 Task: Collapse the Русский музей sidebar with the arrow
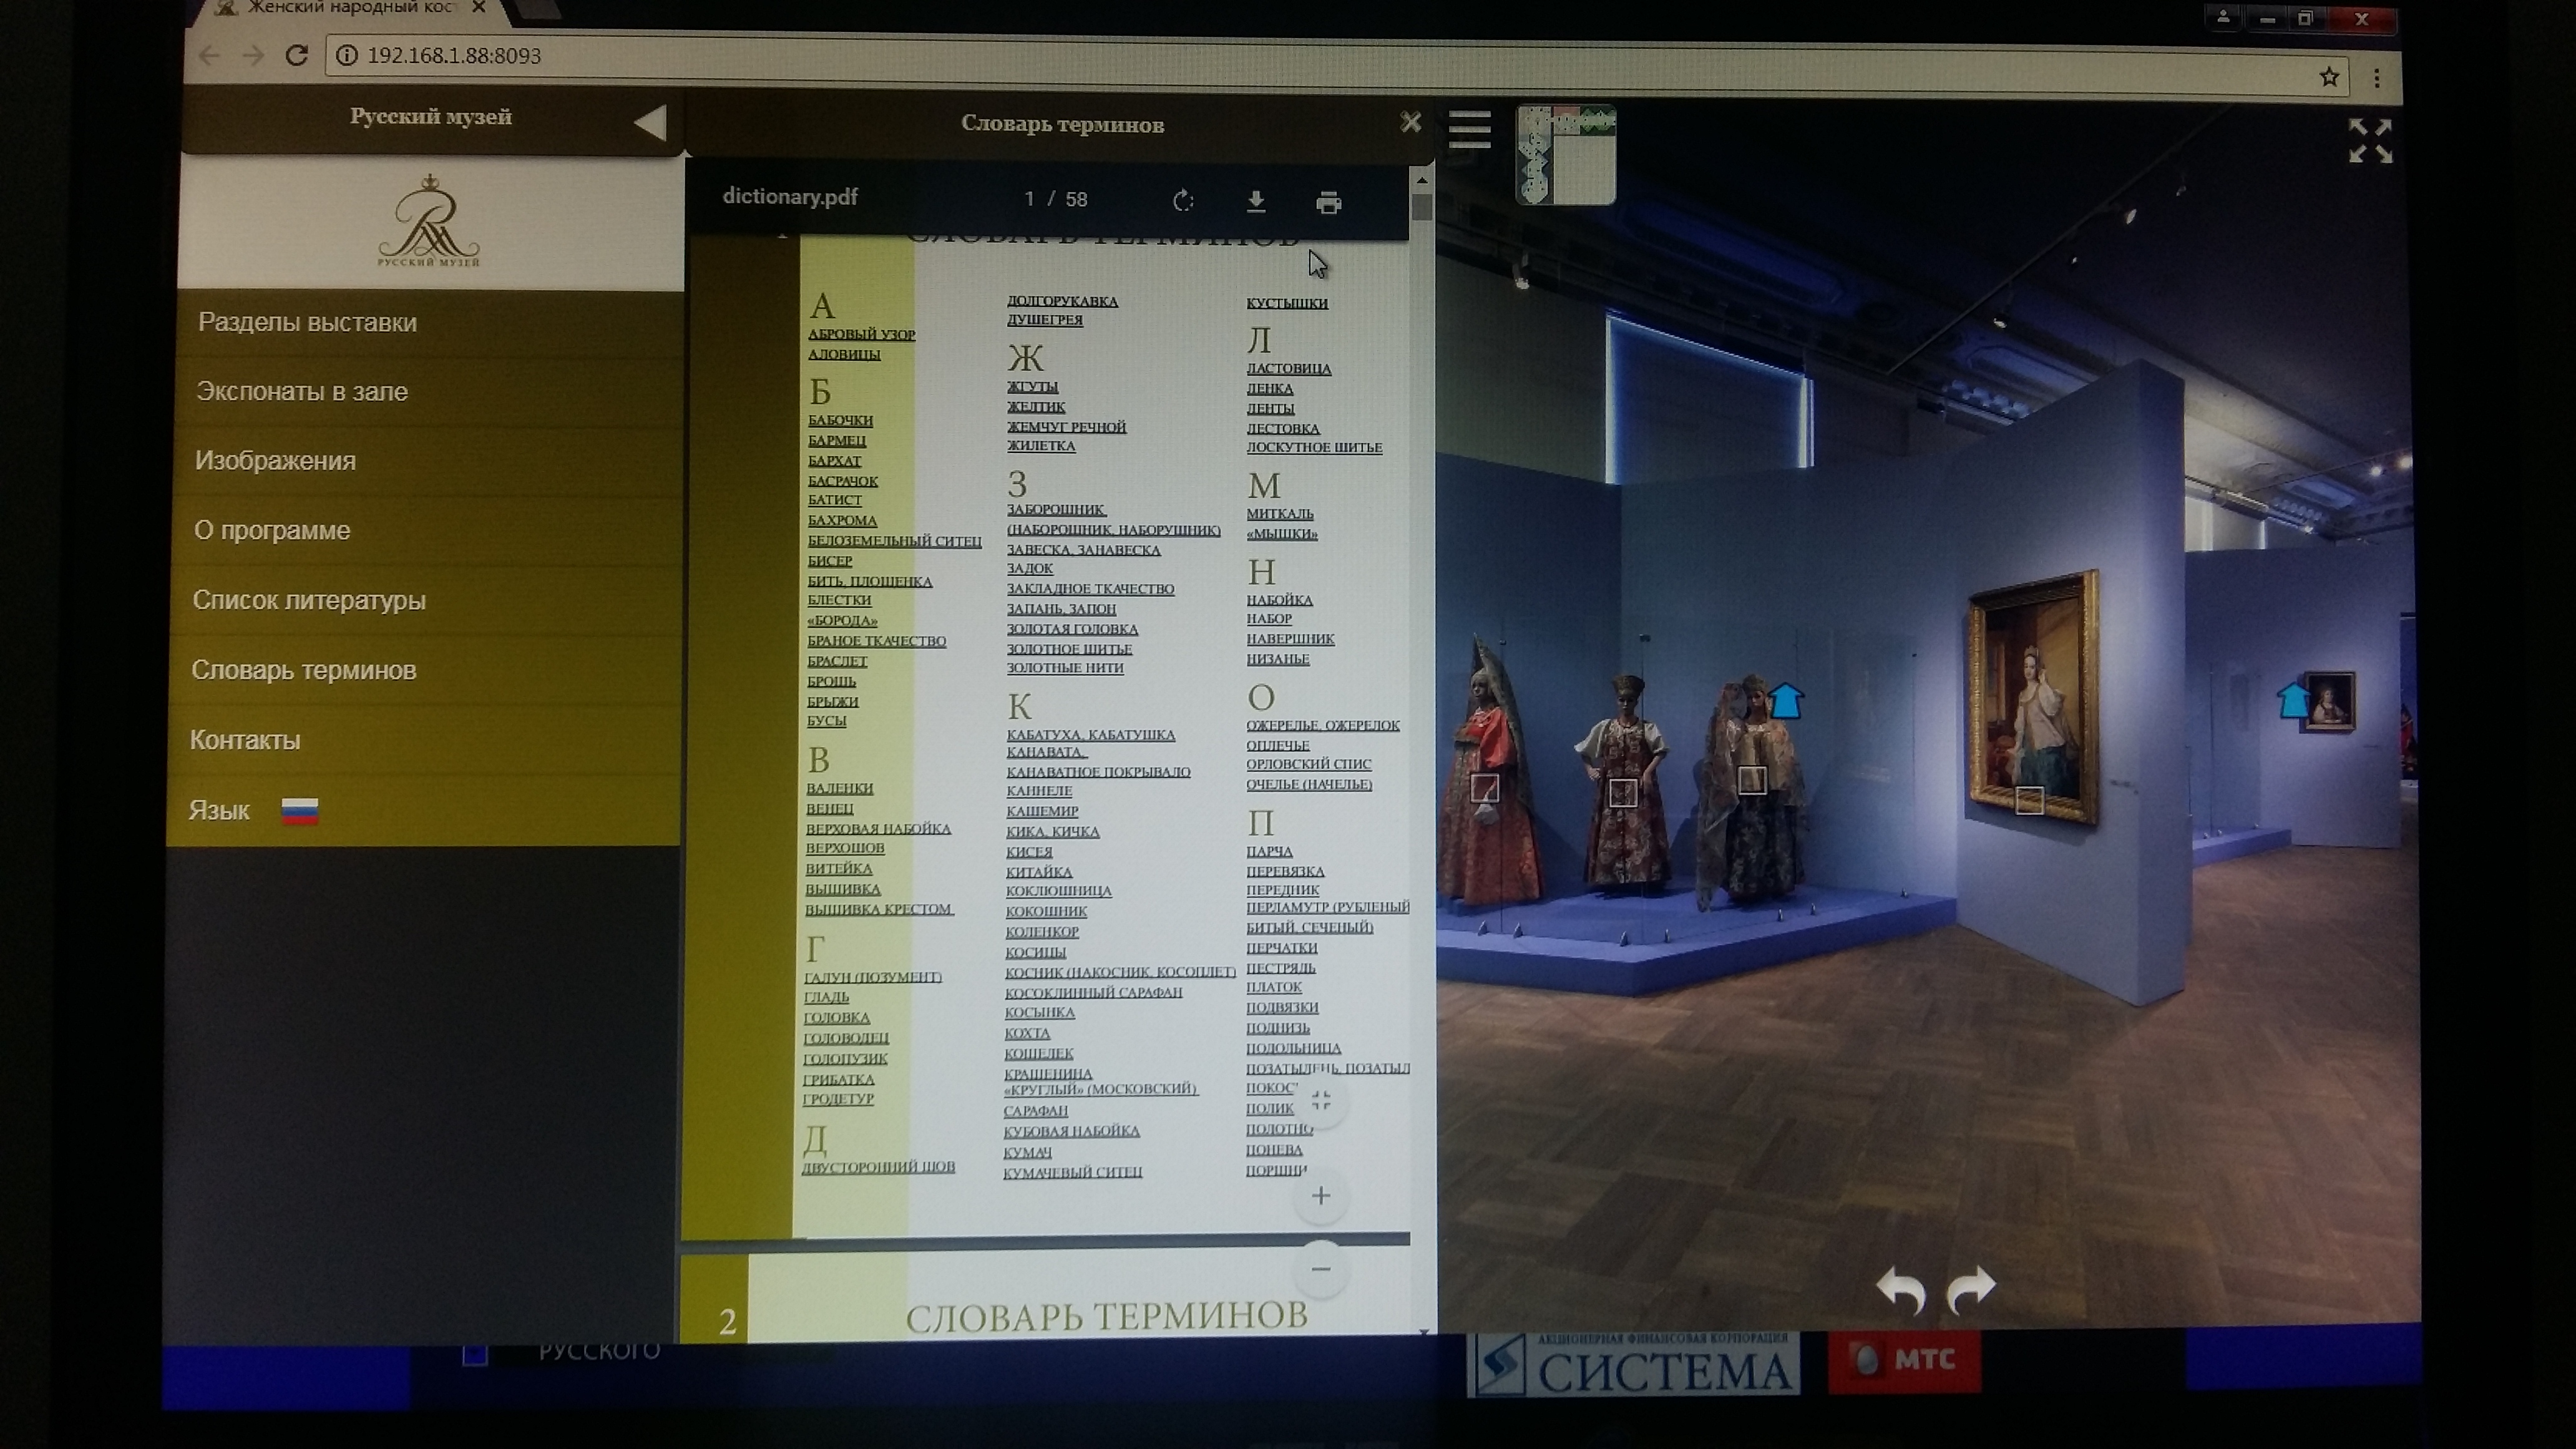(x=650, y=123)
